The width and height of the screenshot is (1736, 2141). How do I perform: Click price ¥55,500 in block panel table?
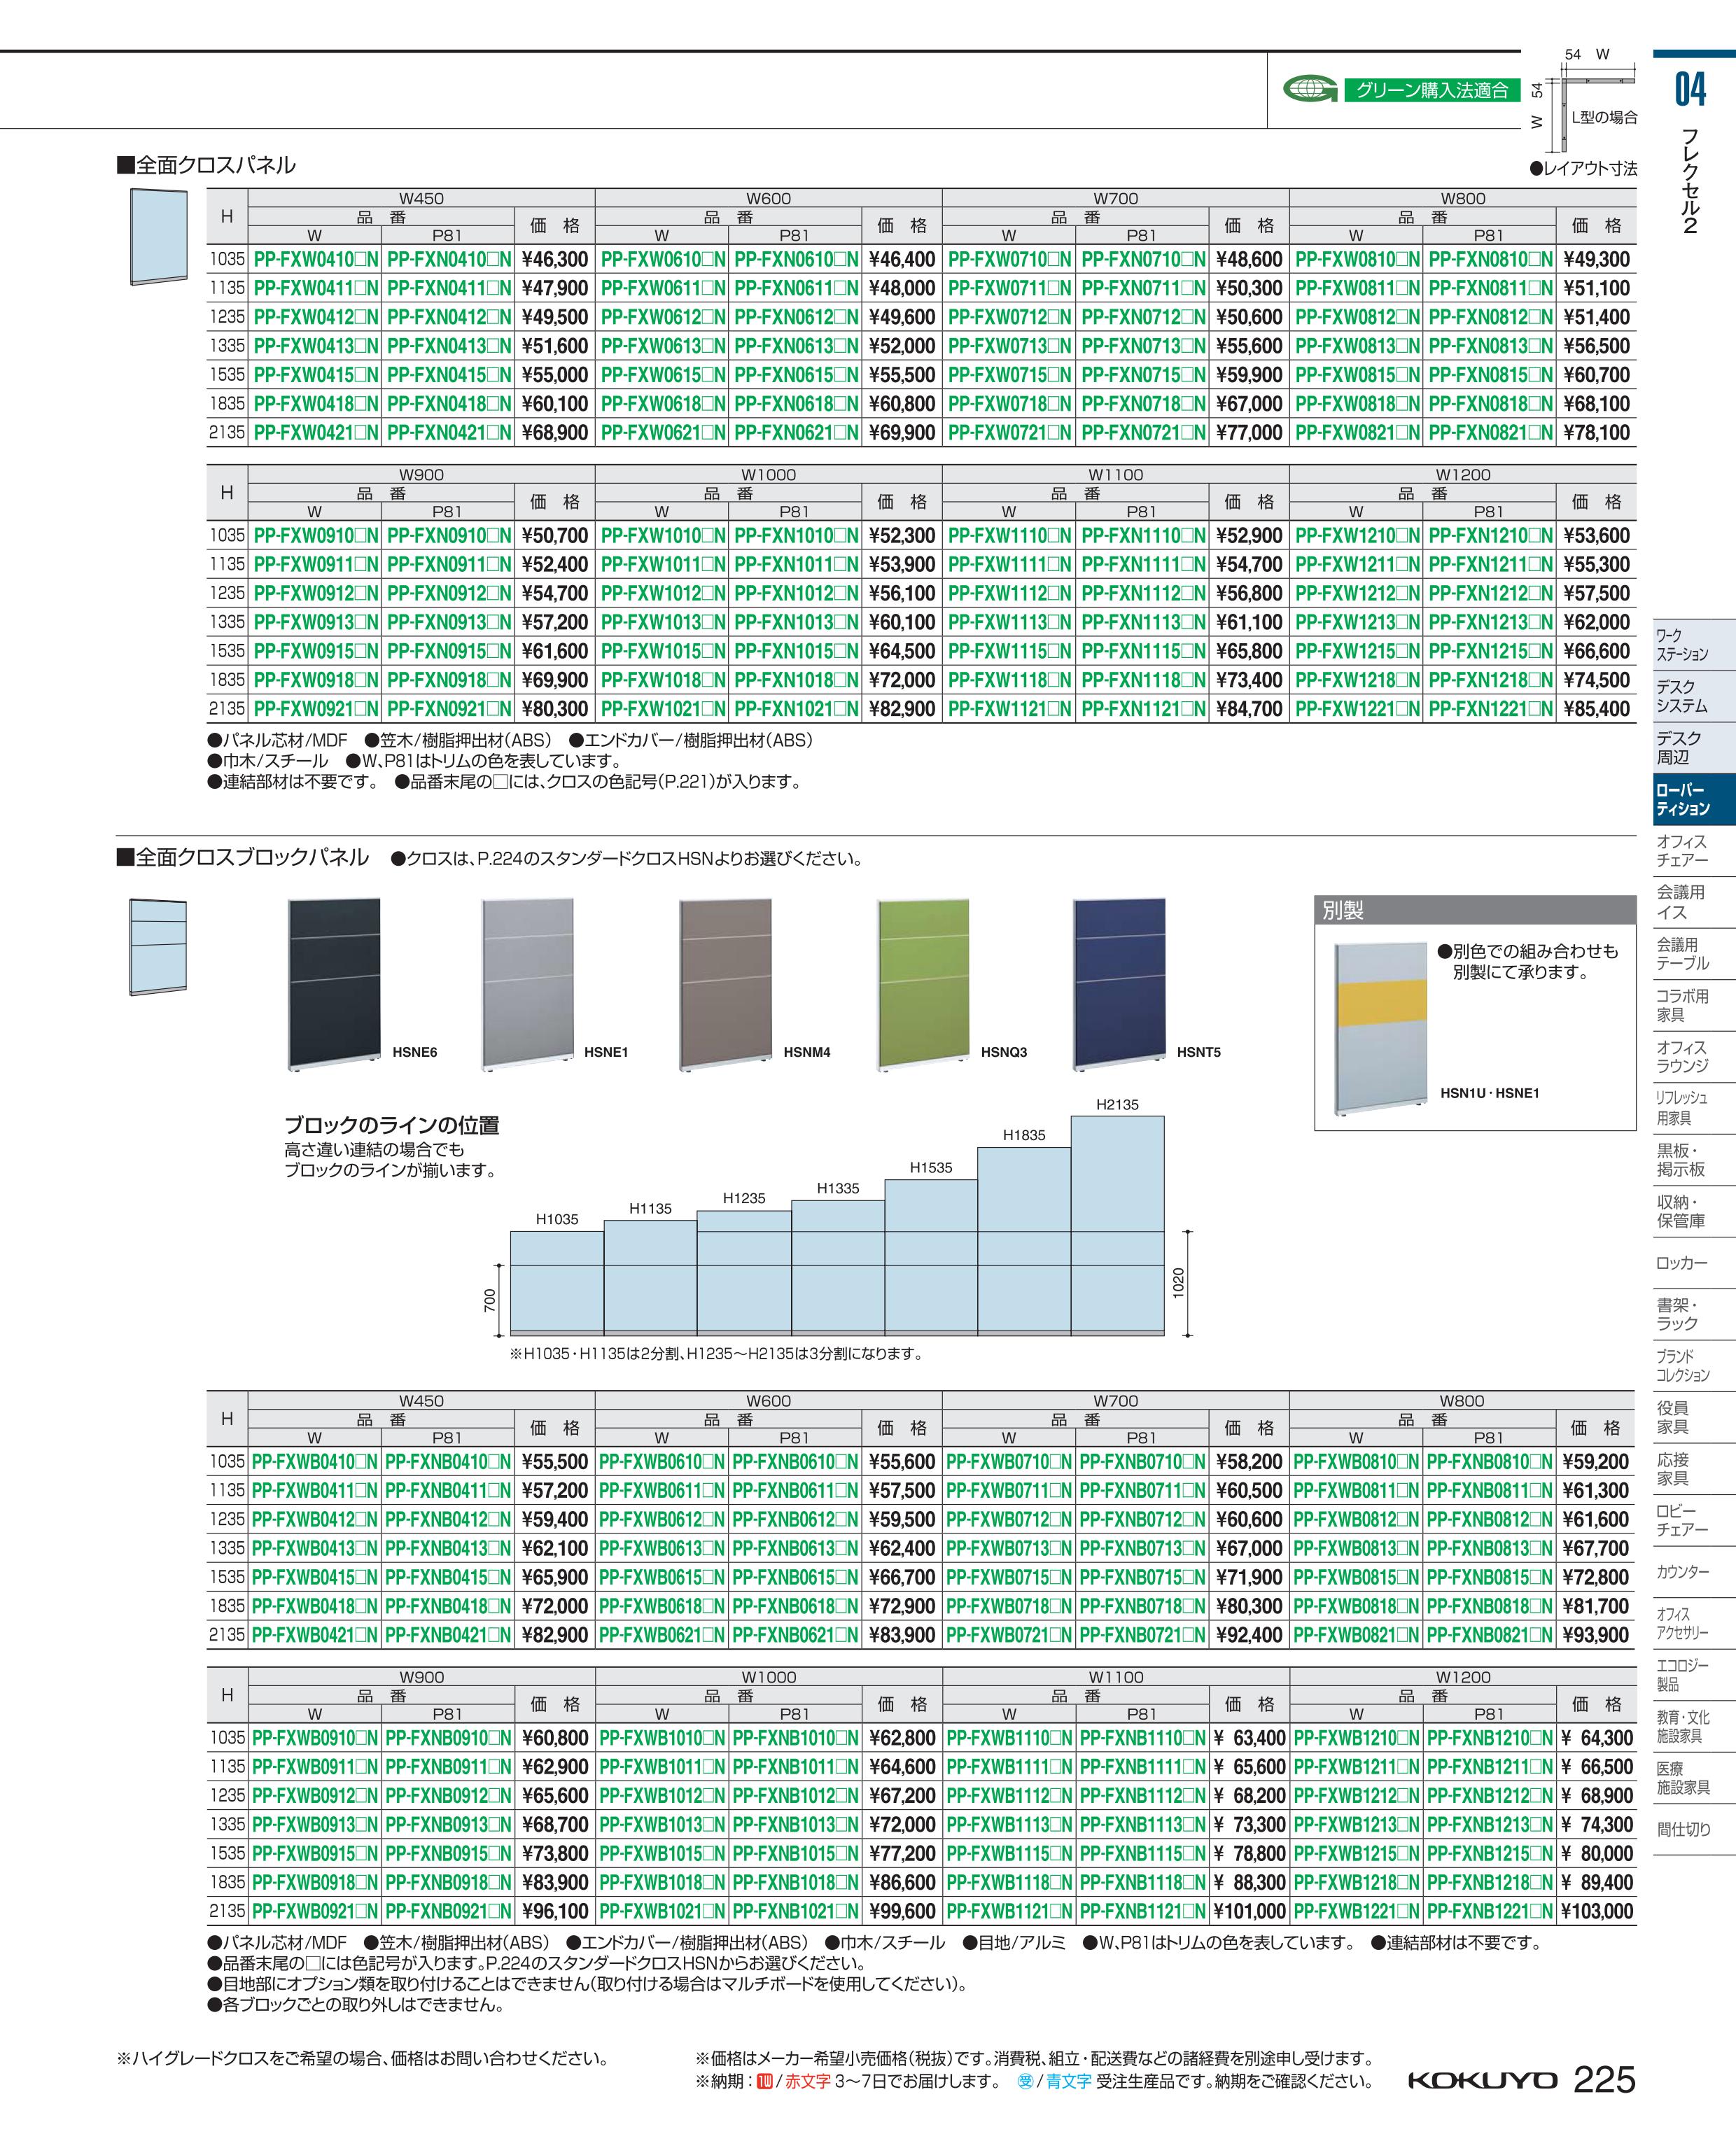pyautogui.click(x=555, y=1461)
